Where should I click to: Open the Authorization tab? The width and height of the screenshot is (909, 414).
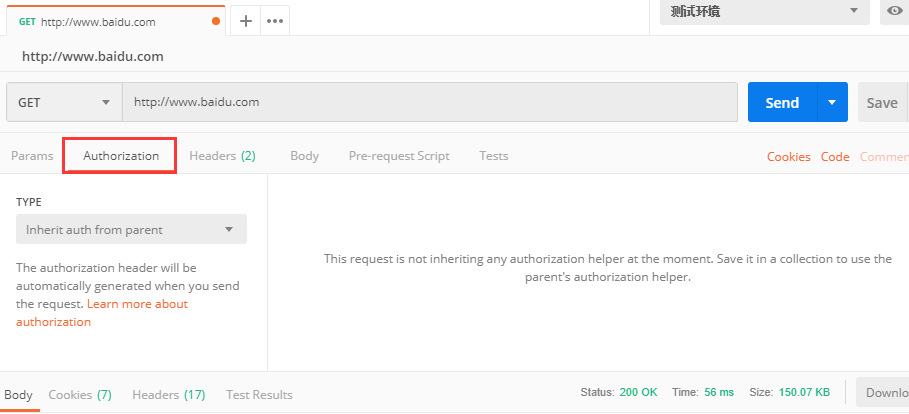pyautogui.click(x=121, y=155)
